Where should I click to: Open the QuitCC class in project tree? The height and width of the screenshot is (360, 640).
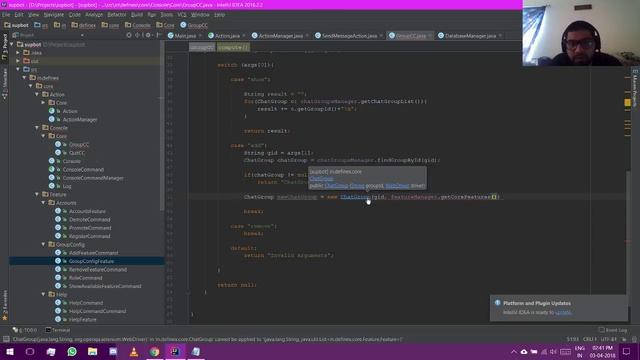click(x=77, y=153)
